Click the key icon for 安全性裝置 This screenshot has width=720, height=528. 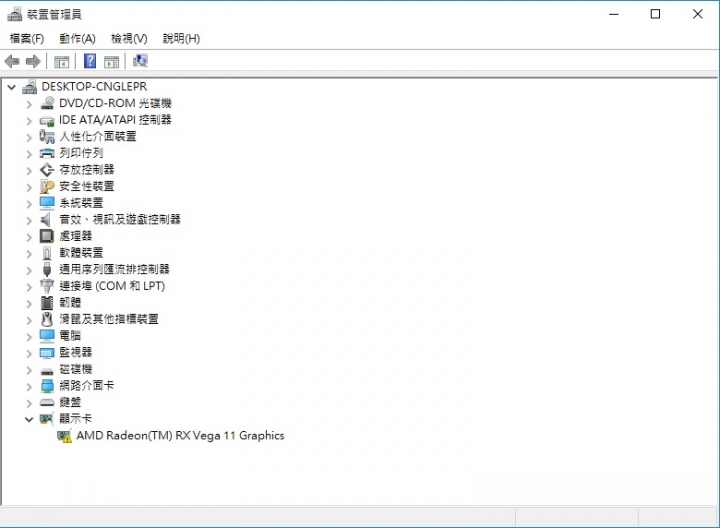(x=47, y=186)
